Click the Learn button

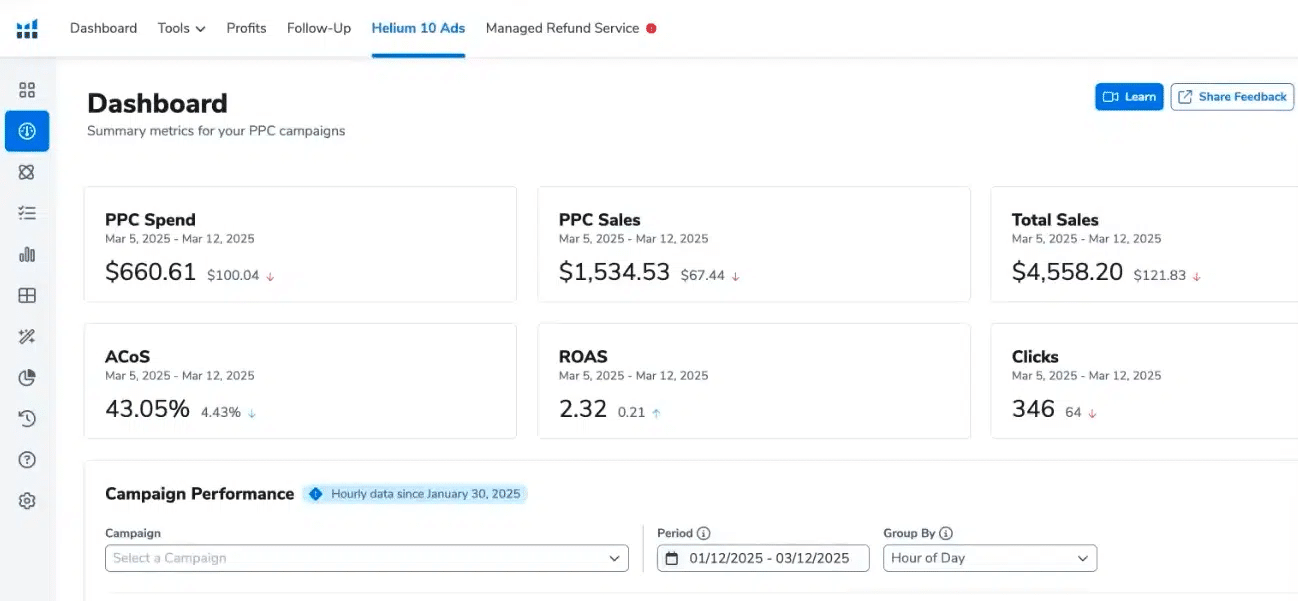click(1129, 97)
